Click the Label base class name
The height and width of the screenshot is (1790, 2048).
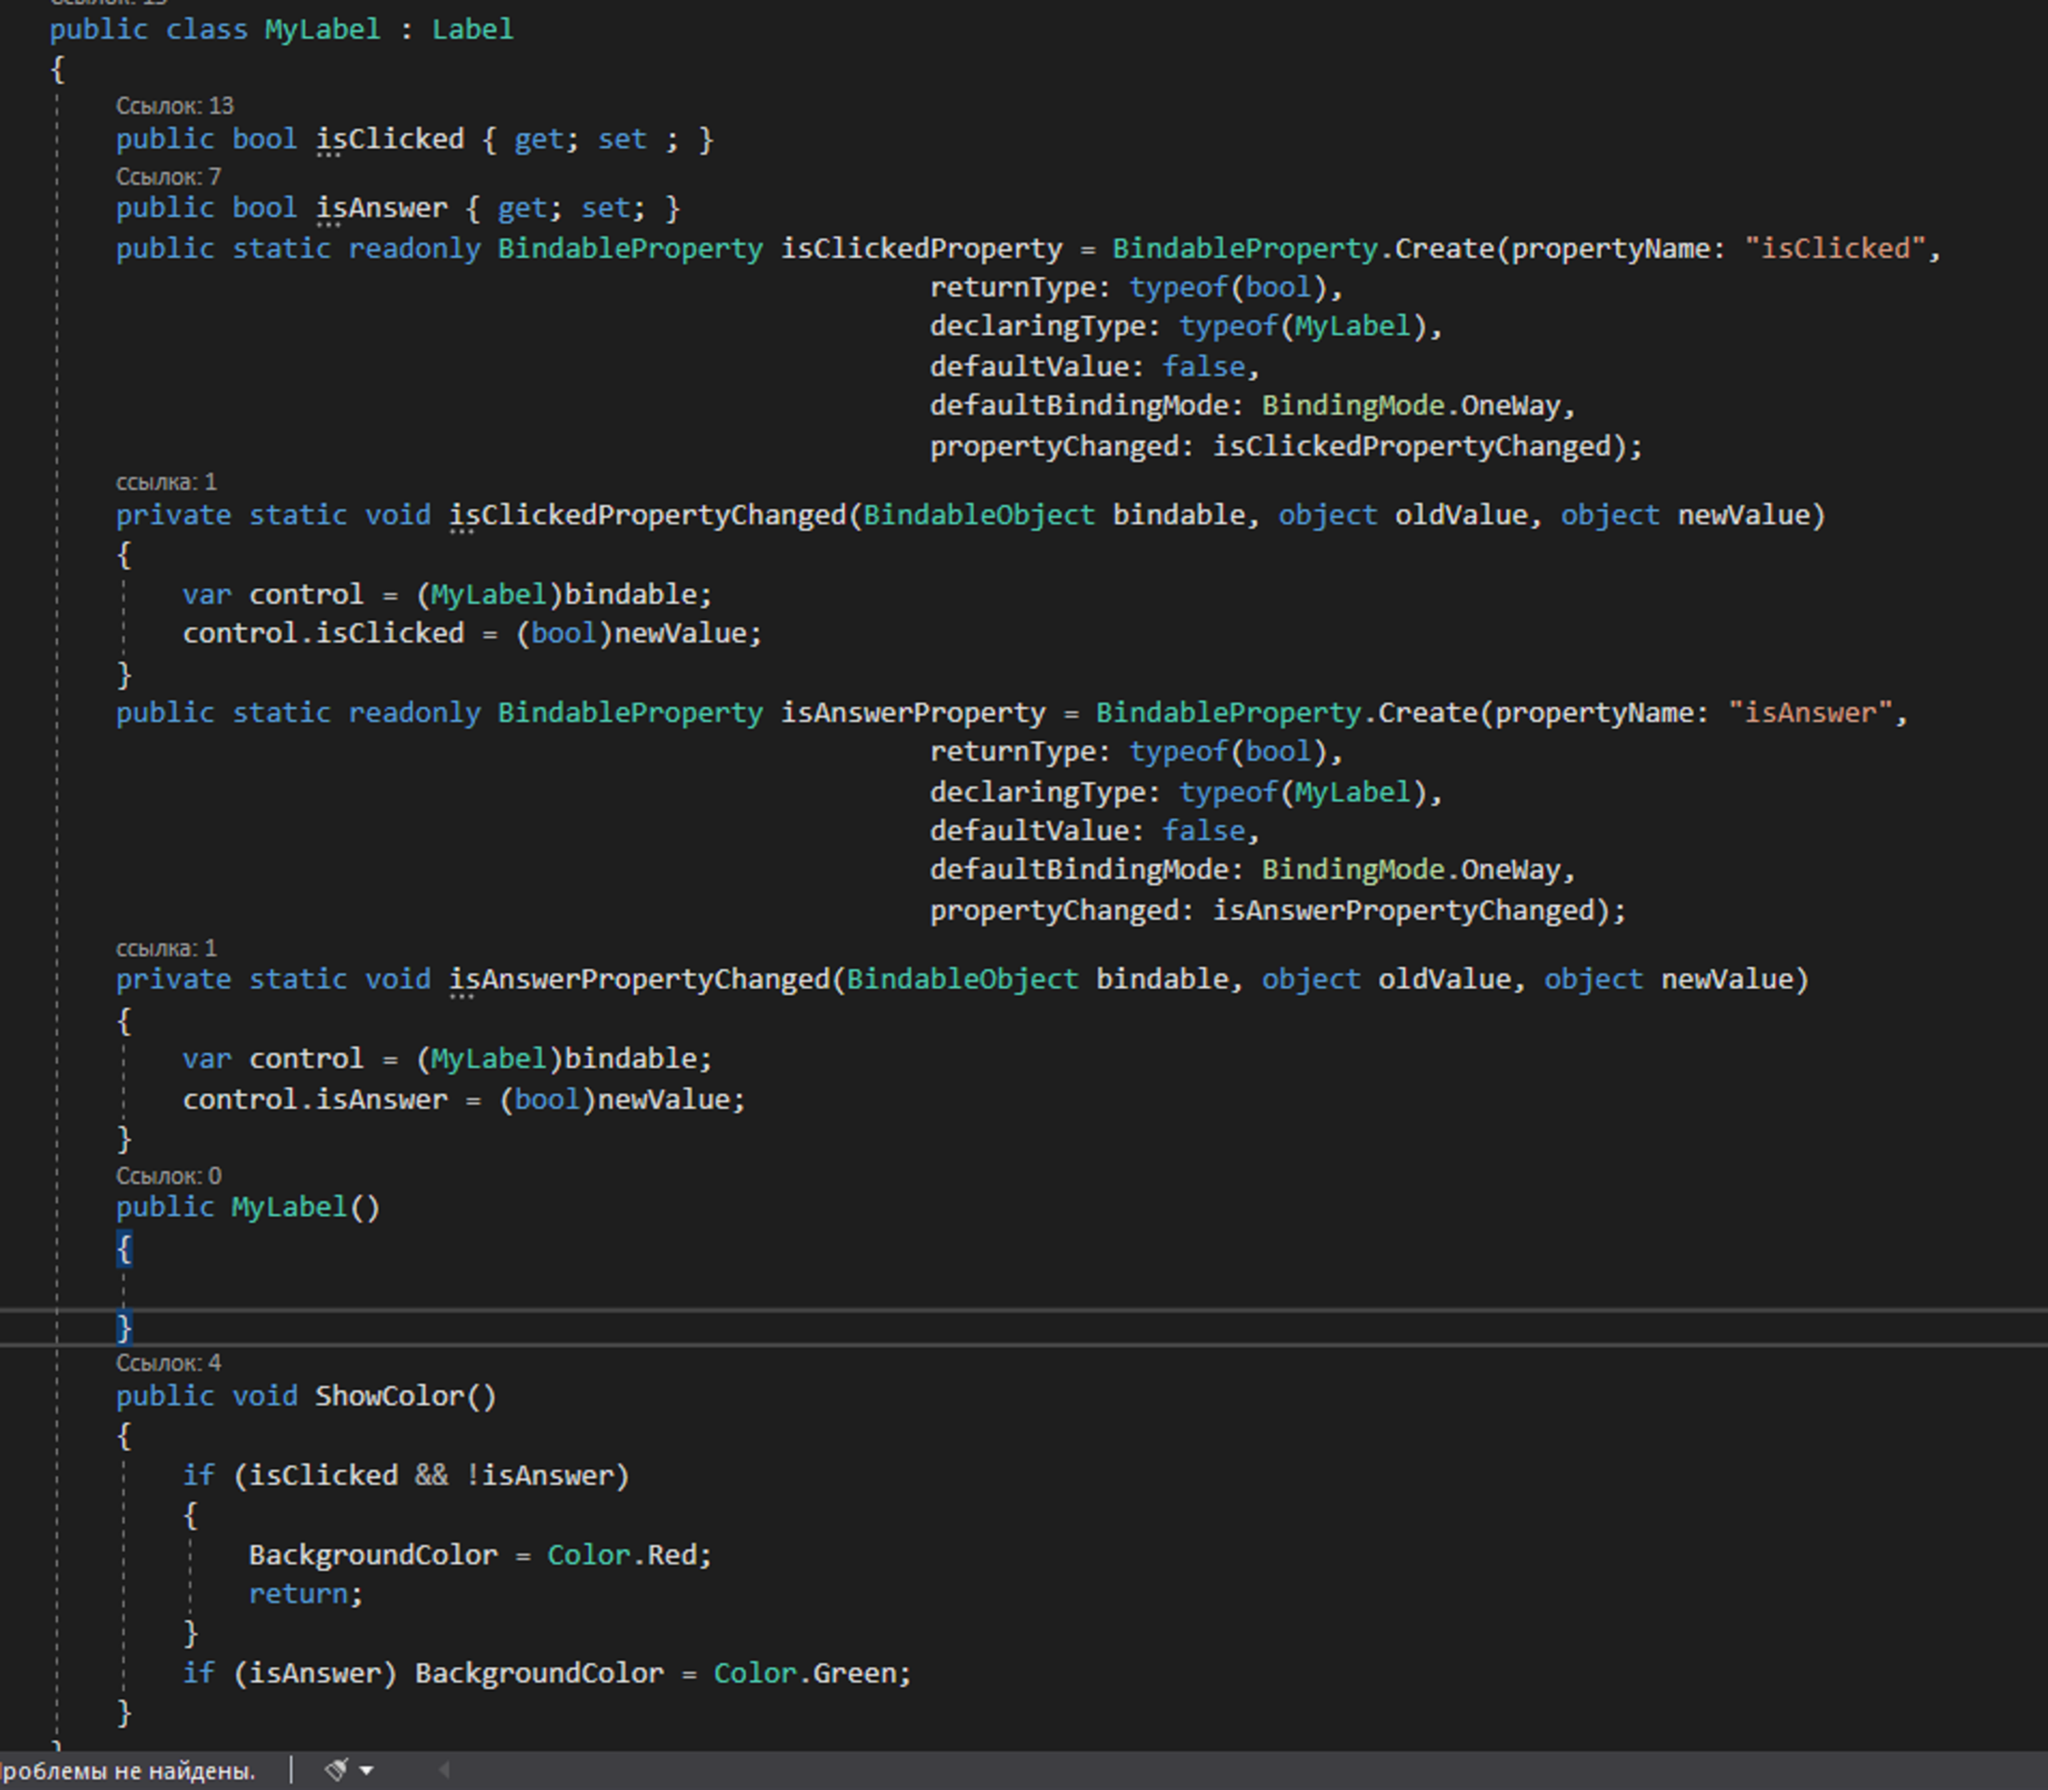tap(472, 29)
